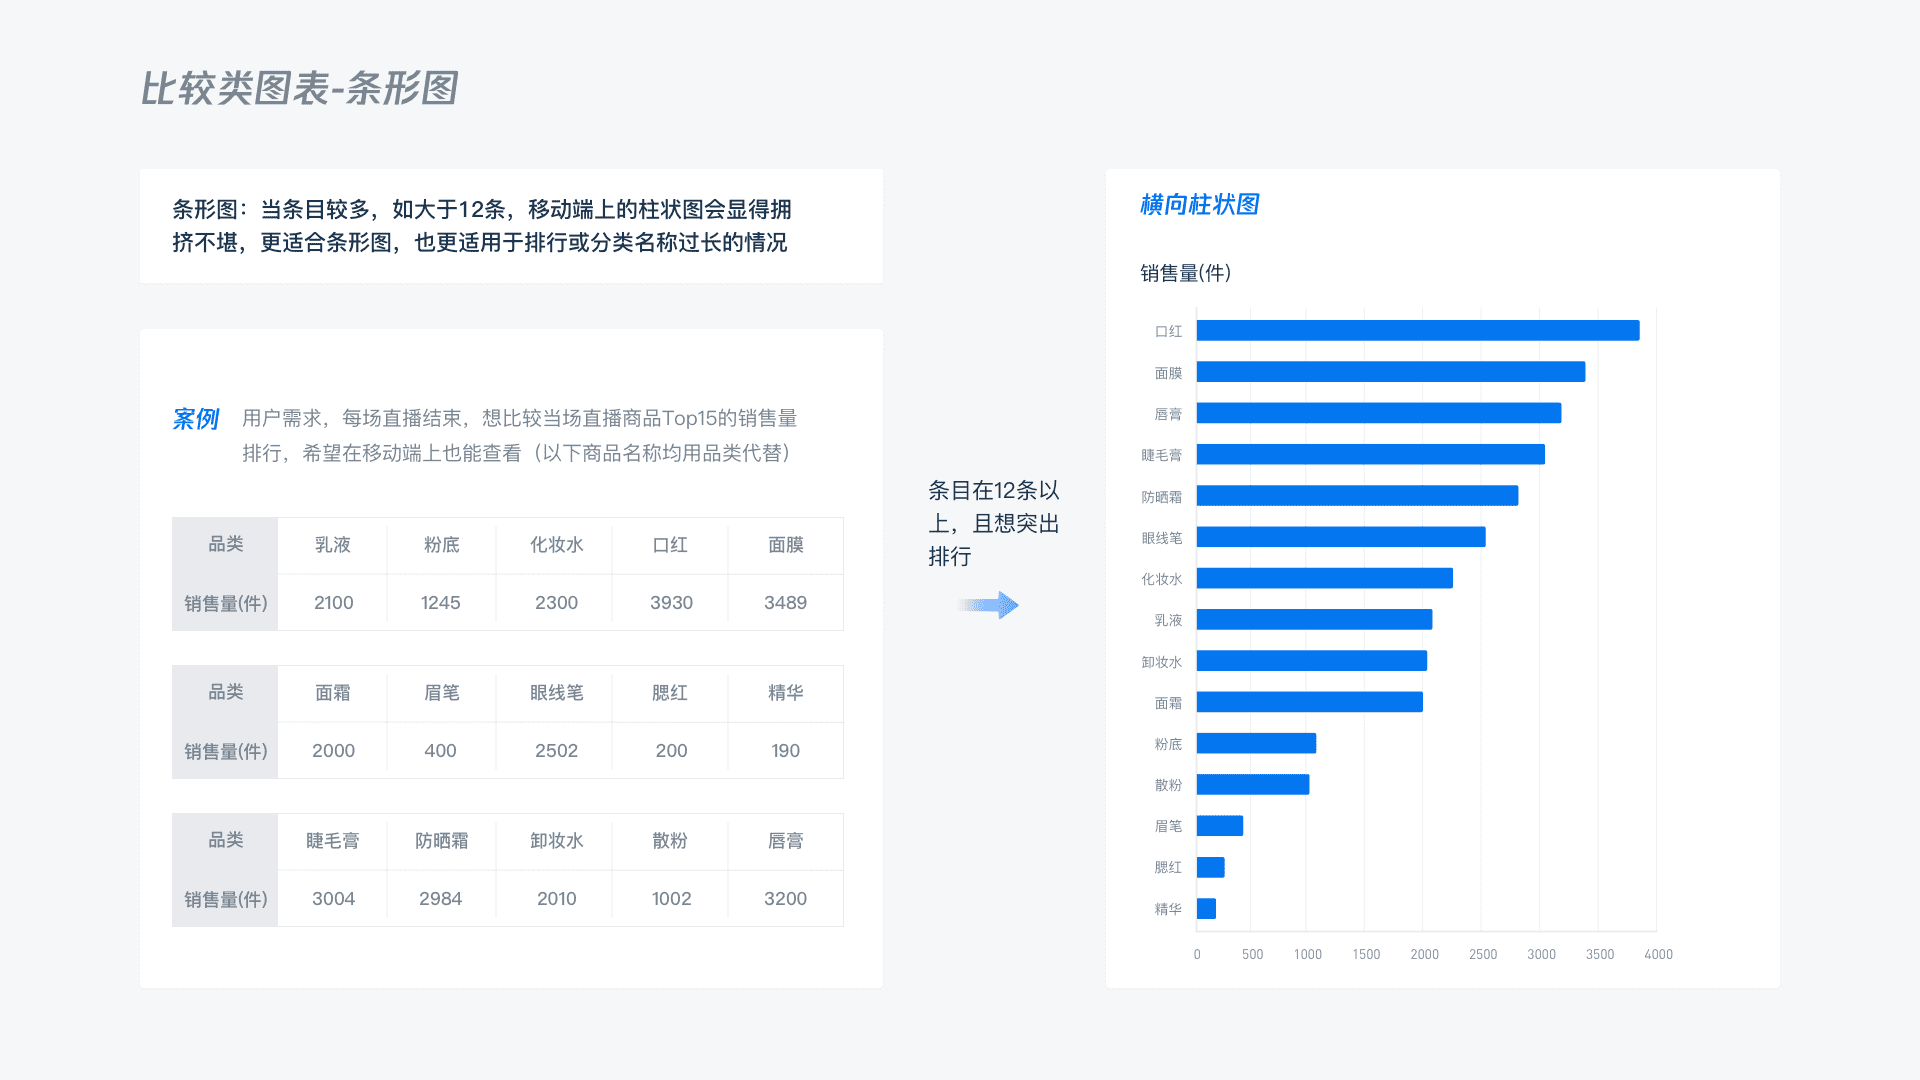Click the 口红 bar in chart
1920x1080 pixels.
[x=1417, y=331]
